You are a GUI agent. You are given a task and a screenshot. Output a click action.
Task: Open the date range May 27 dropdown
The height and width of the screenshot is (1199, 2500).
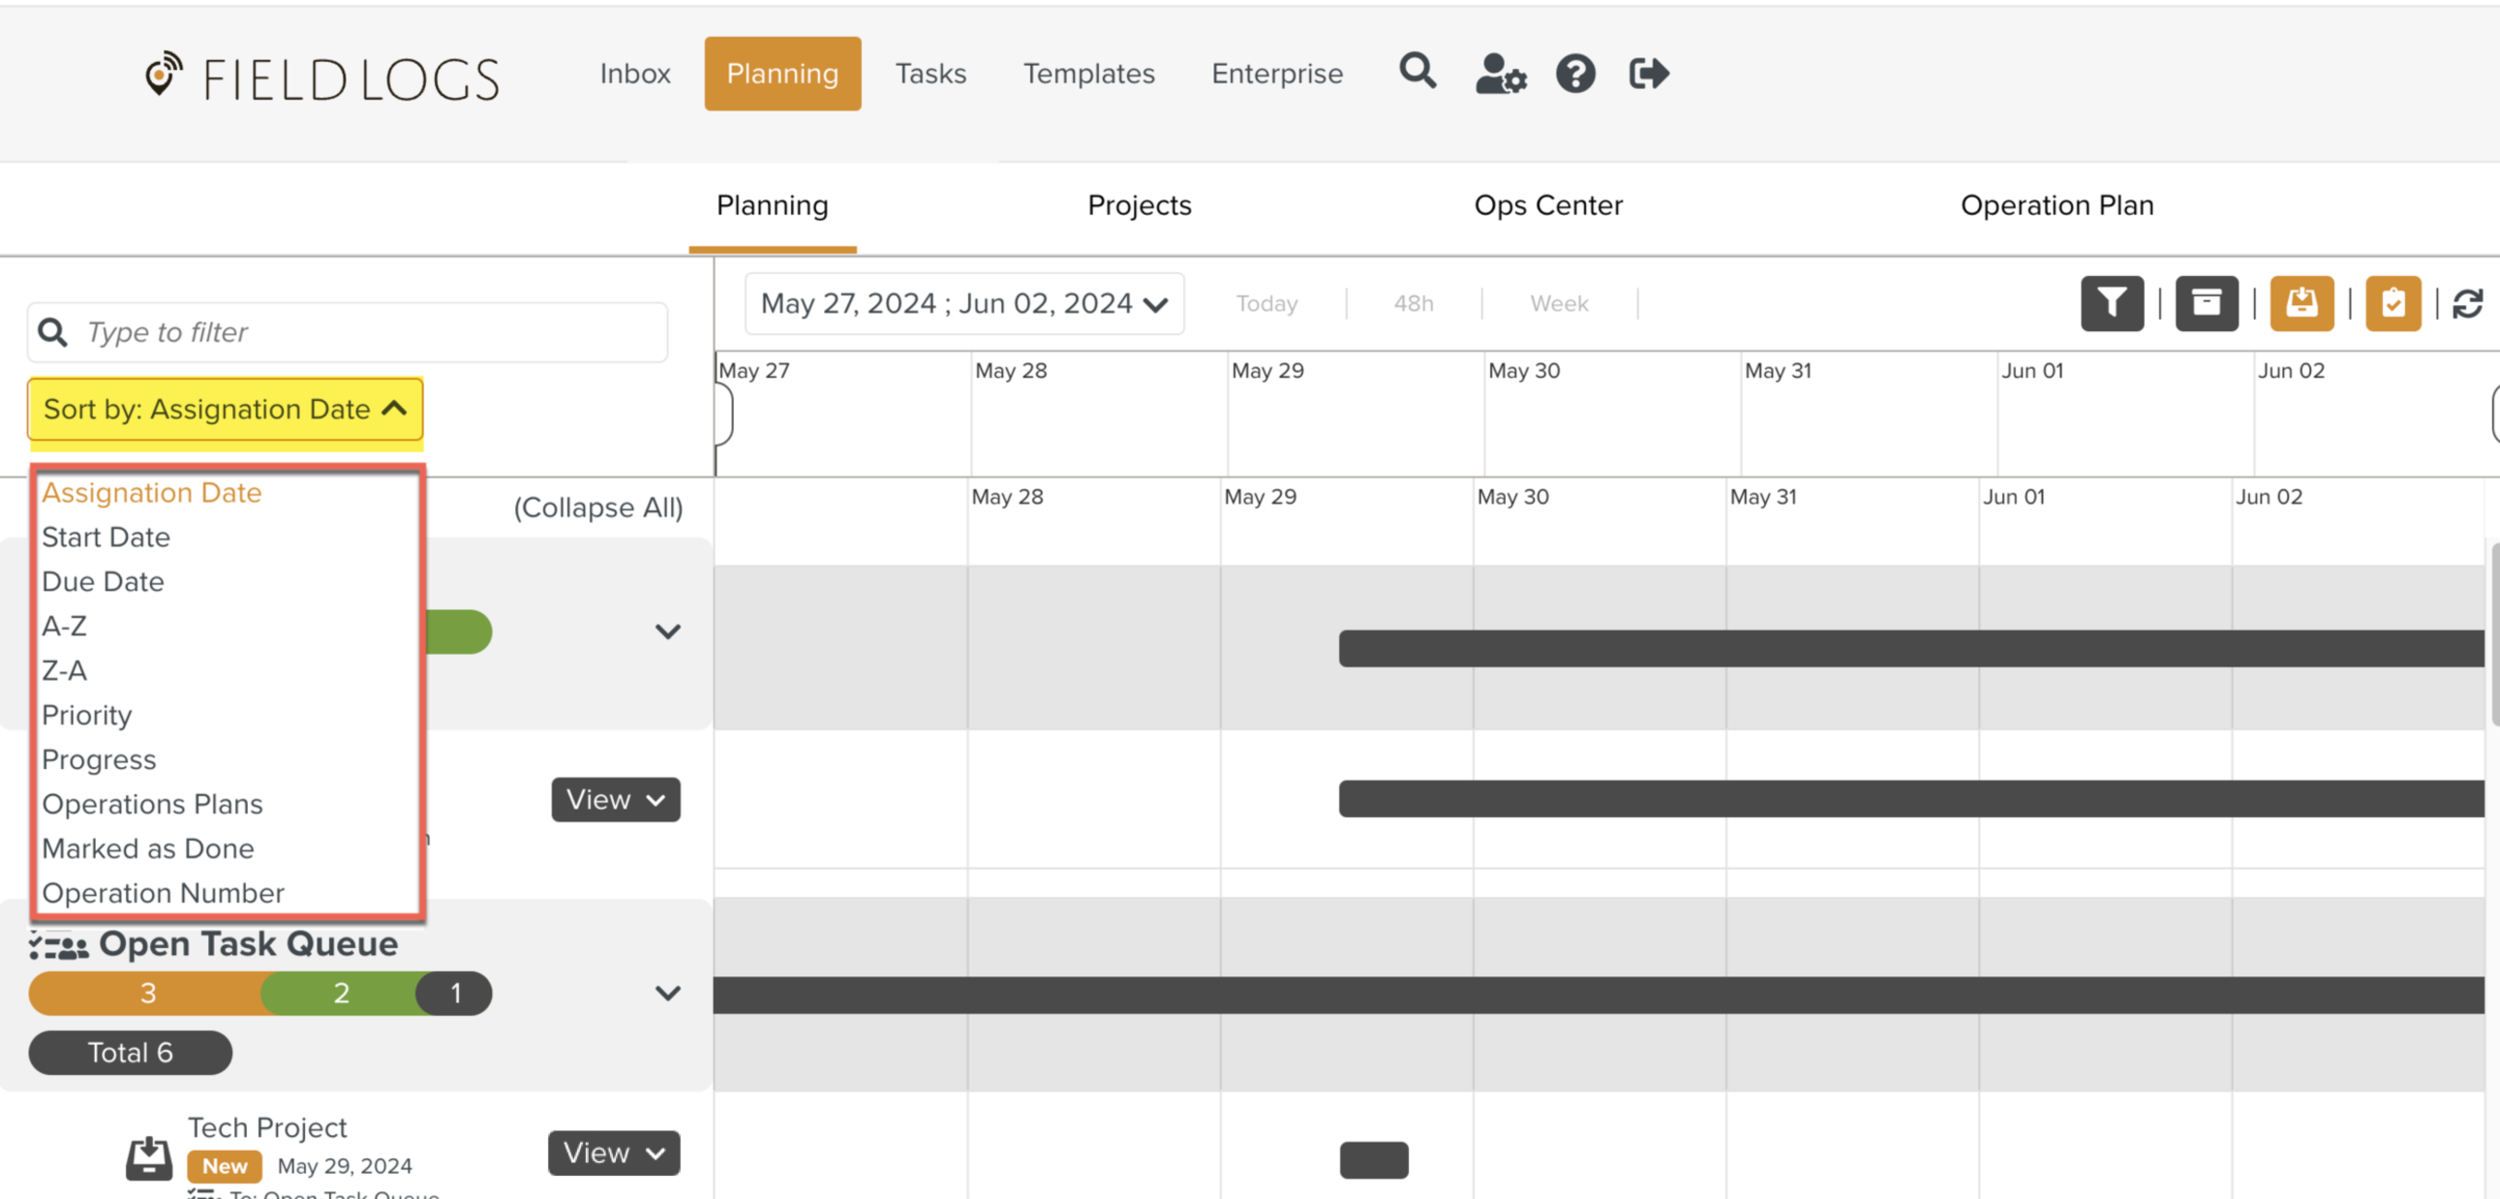pos(964,303)
